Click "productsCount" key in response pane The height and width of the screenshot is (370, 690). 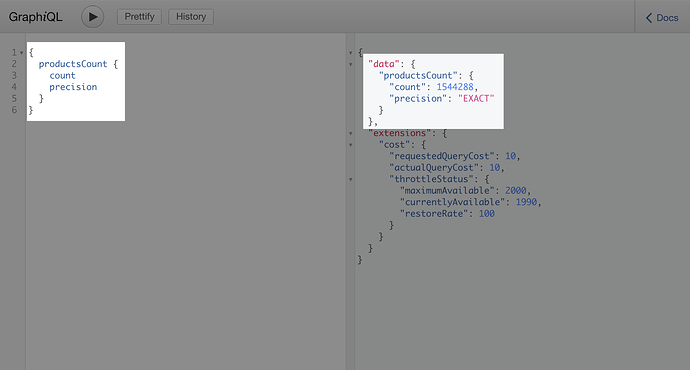pos(418,75)
